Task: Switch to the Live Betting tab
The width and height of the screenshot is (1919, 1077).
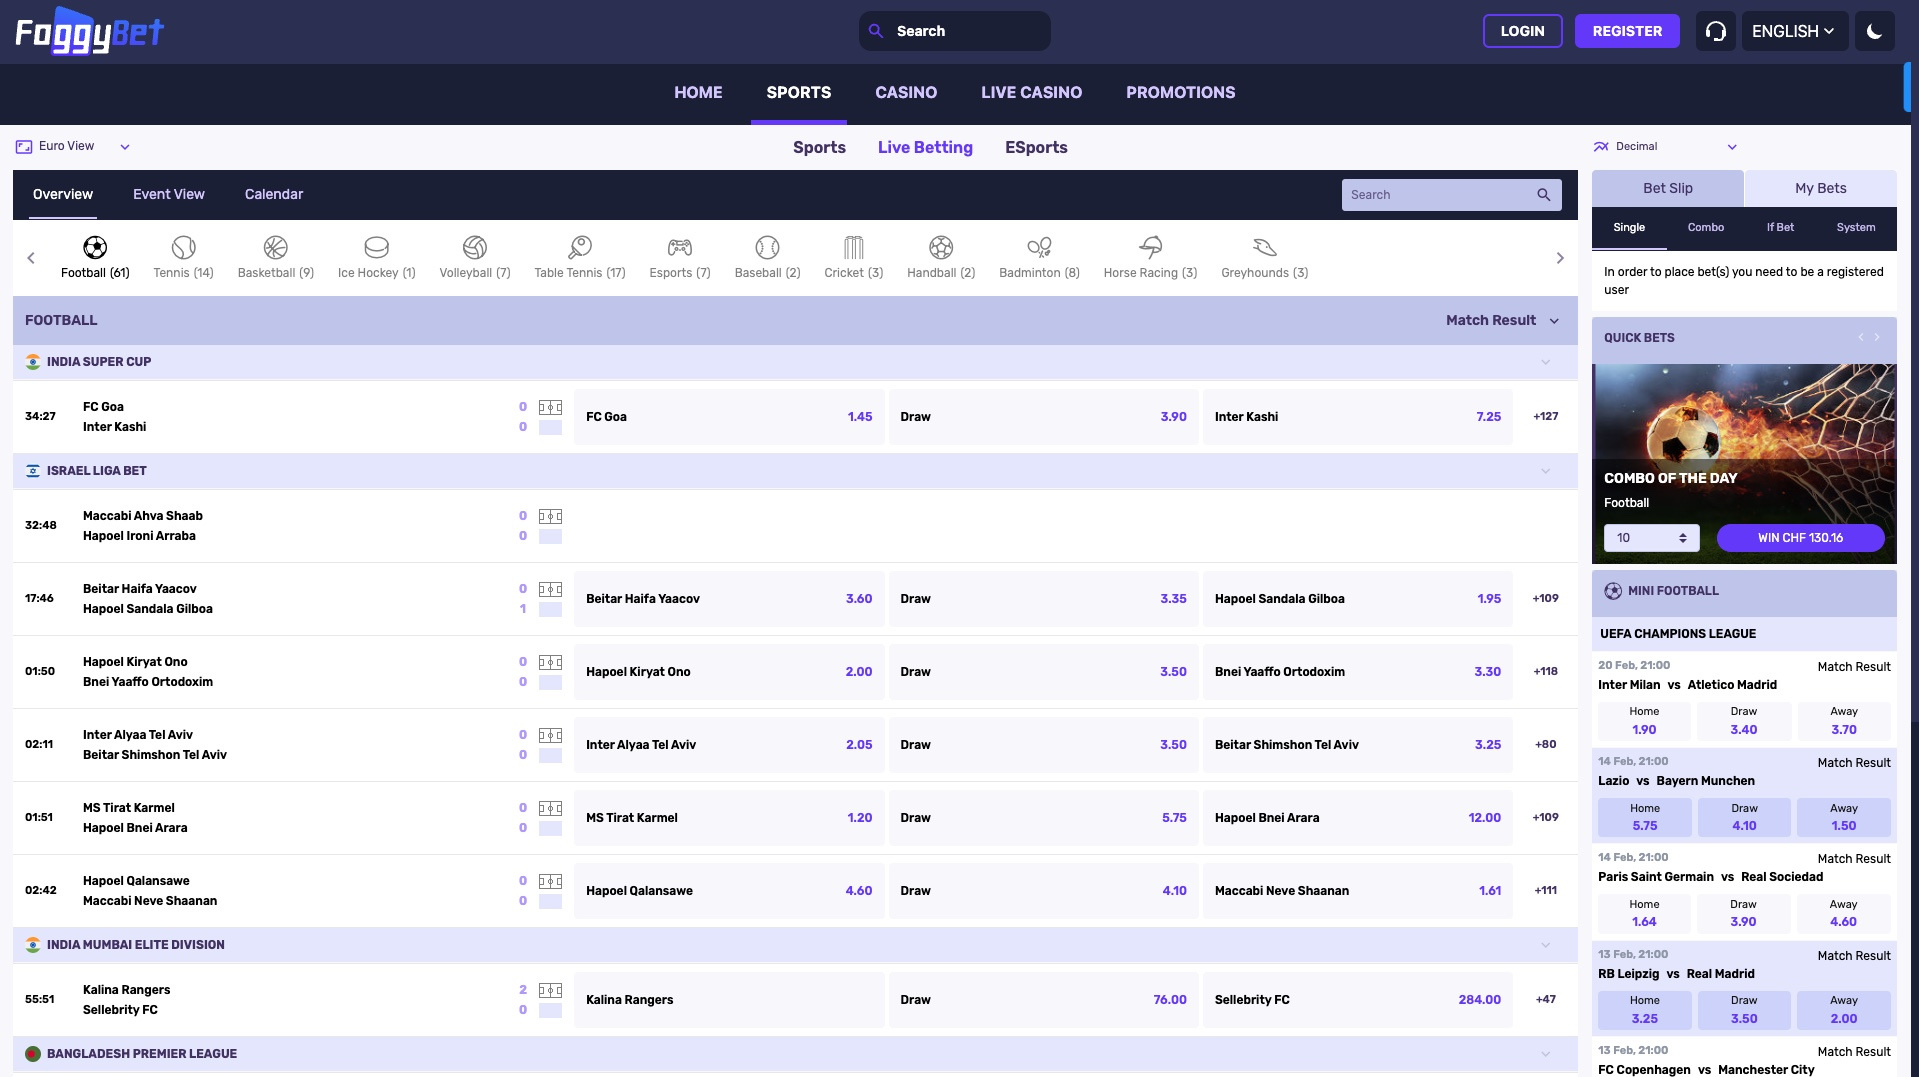Action: click(924, 147)
